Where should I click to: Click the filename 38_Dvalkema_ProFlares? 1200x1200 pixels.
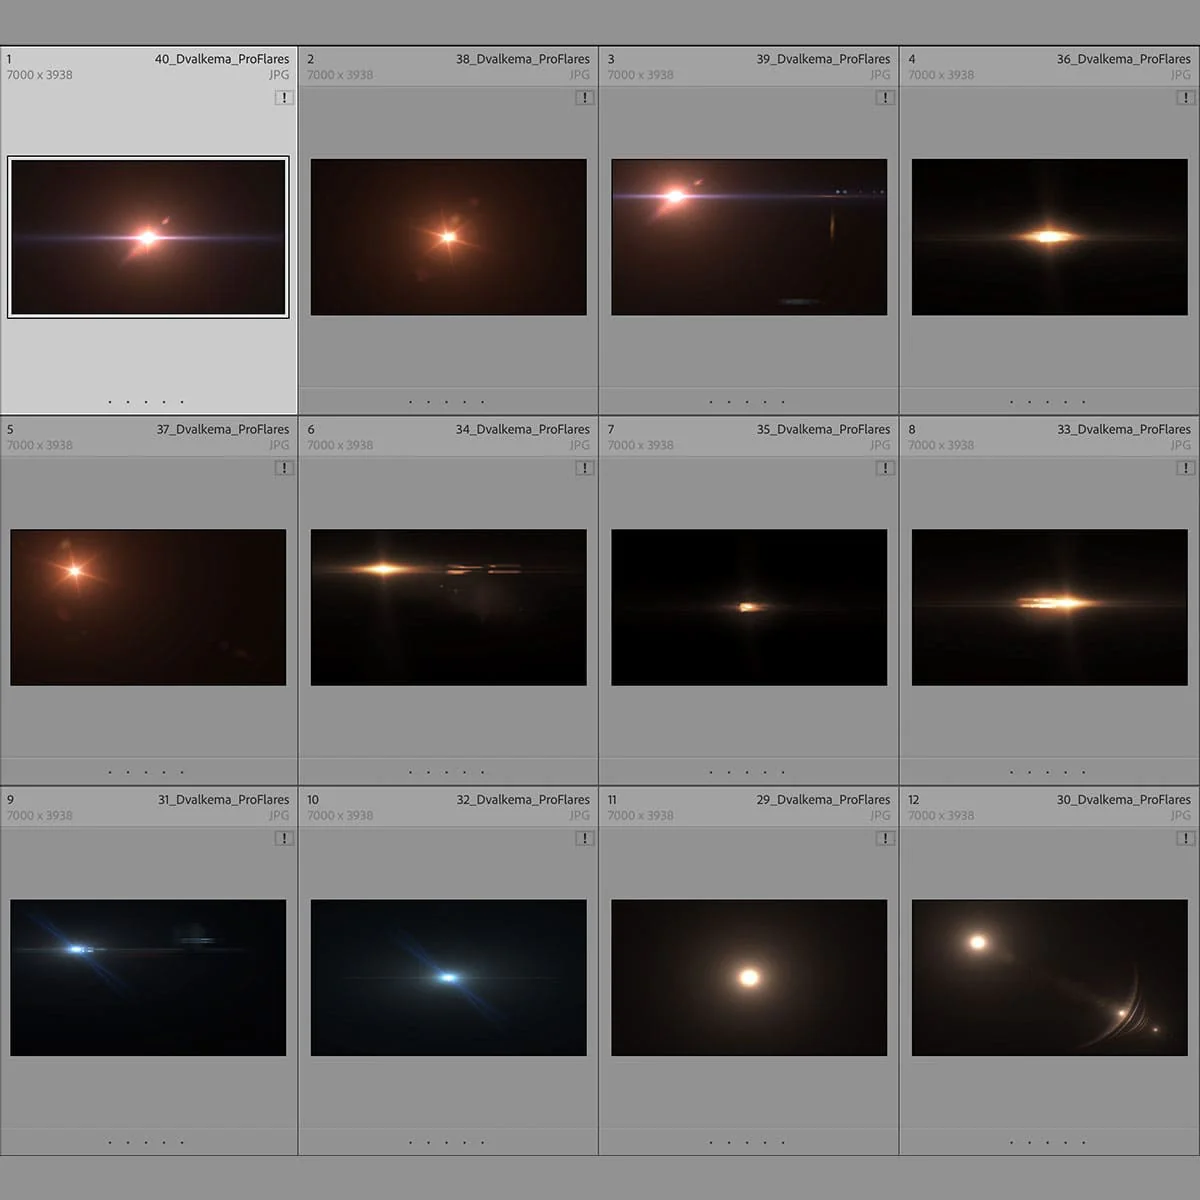pyautogui.click(x=523, y=59)
